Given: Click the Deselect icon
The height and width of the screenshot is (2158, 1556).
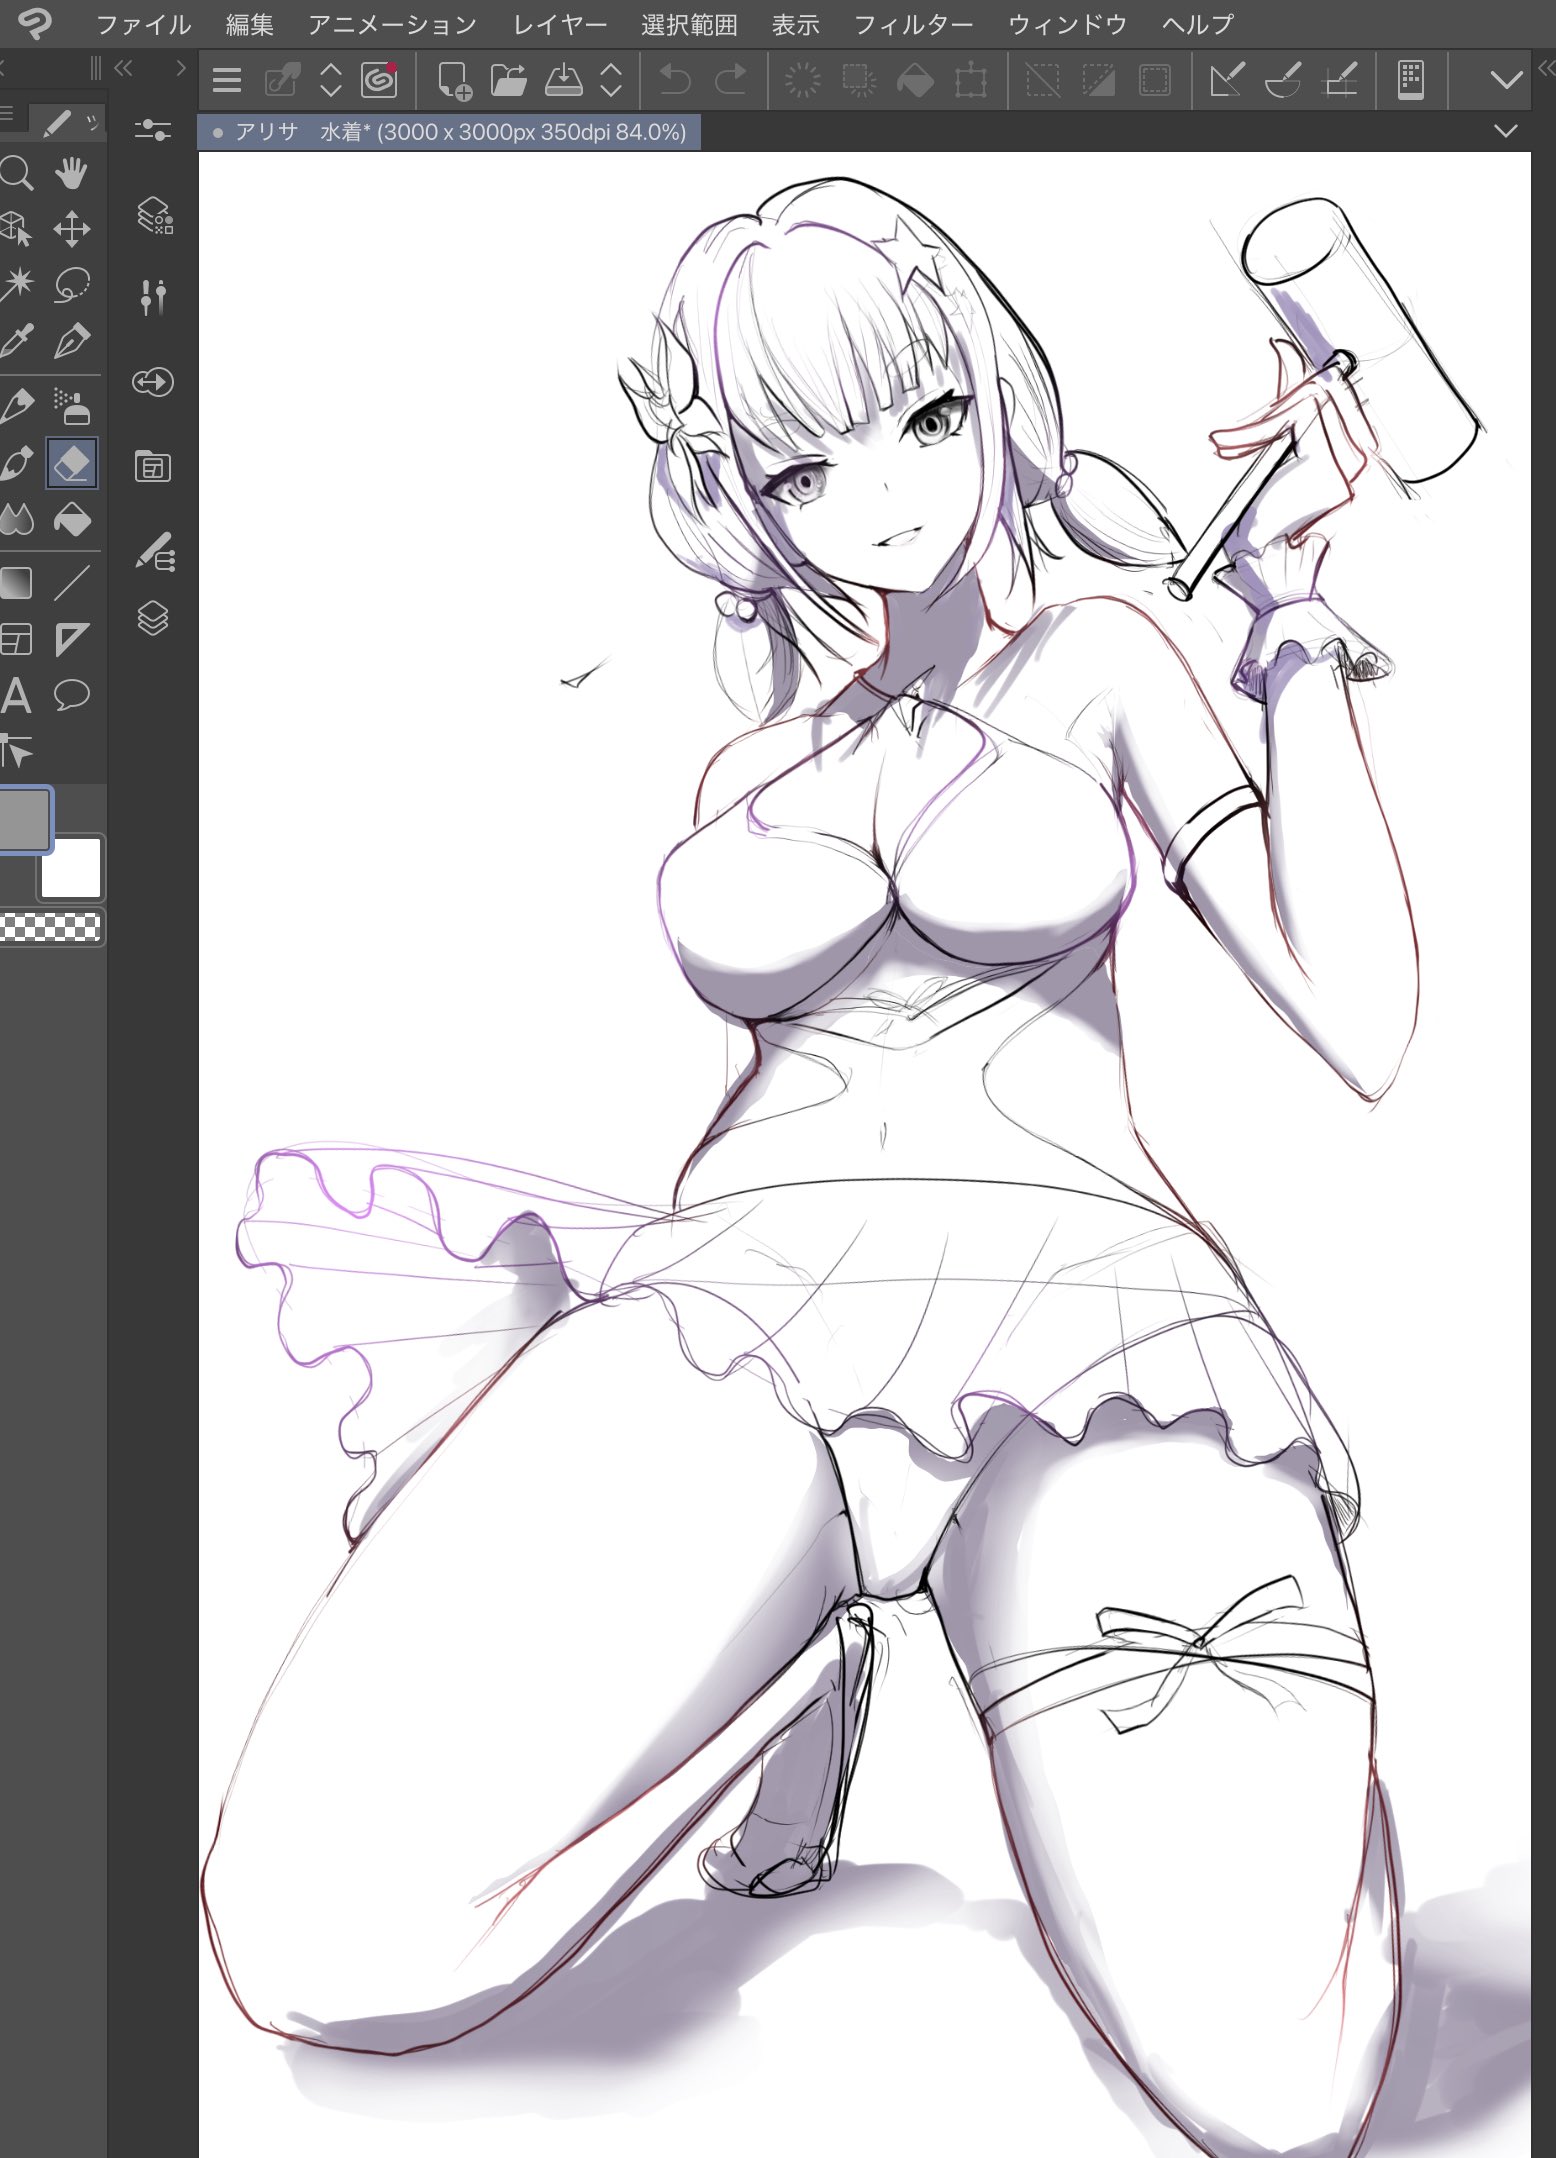Looking at the screenshot, I should [x=1042, y=80].
